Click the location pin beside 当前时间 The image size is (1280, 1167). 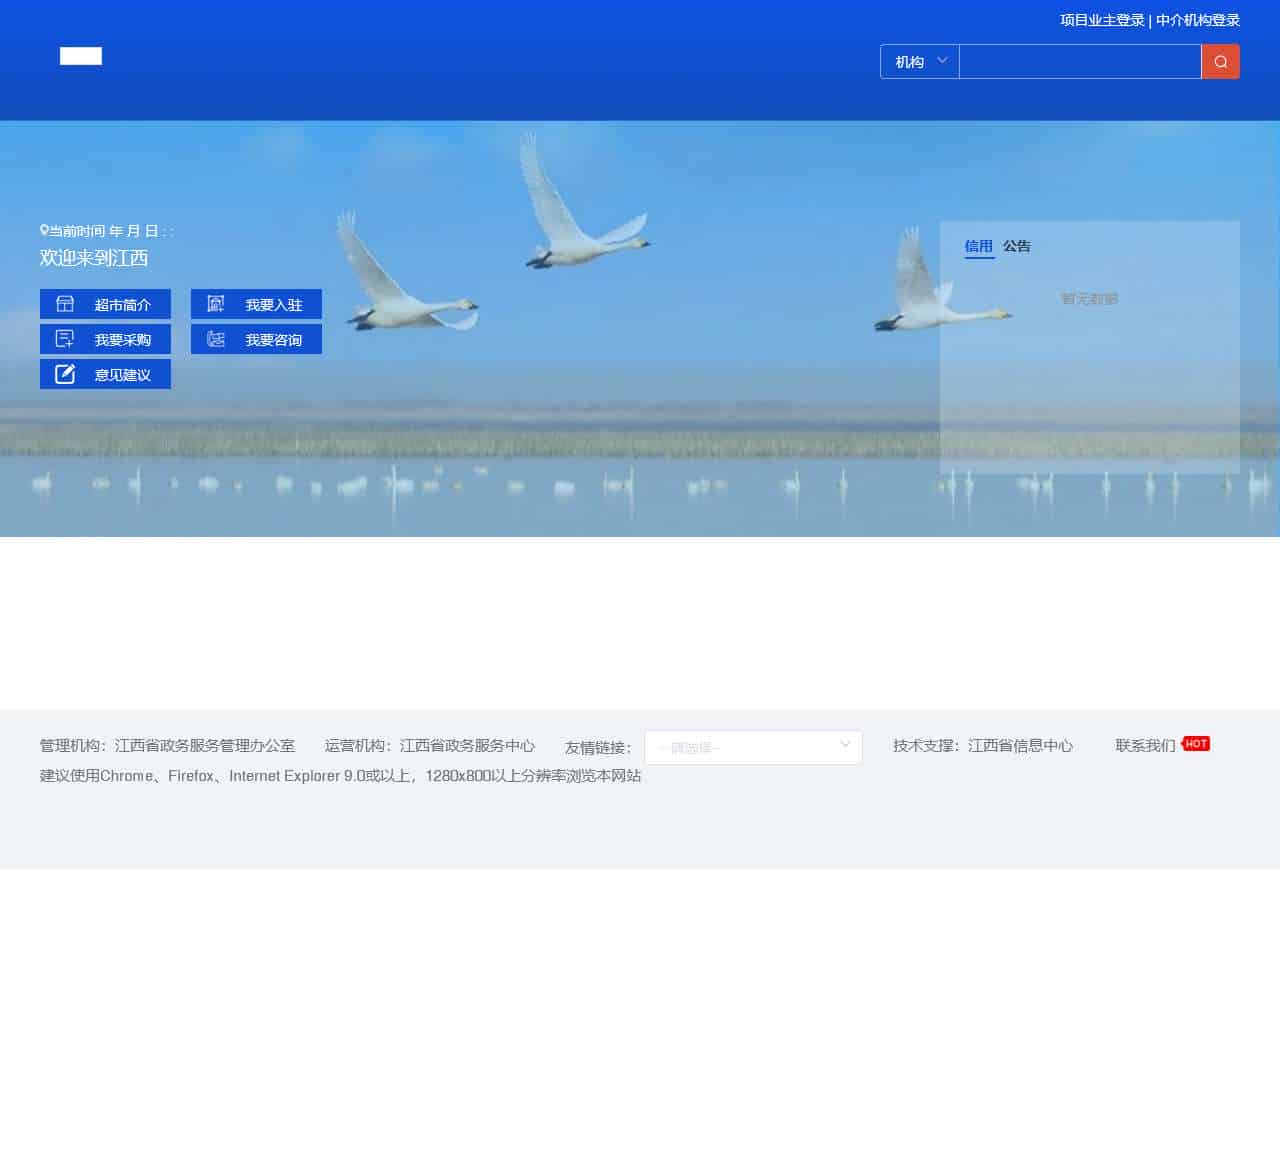tap(43, 230)
